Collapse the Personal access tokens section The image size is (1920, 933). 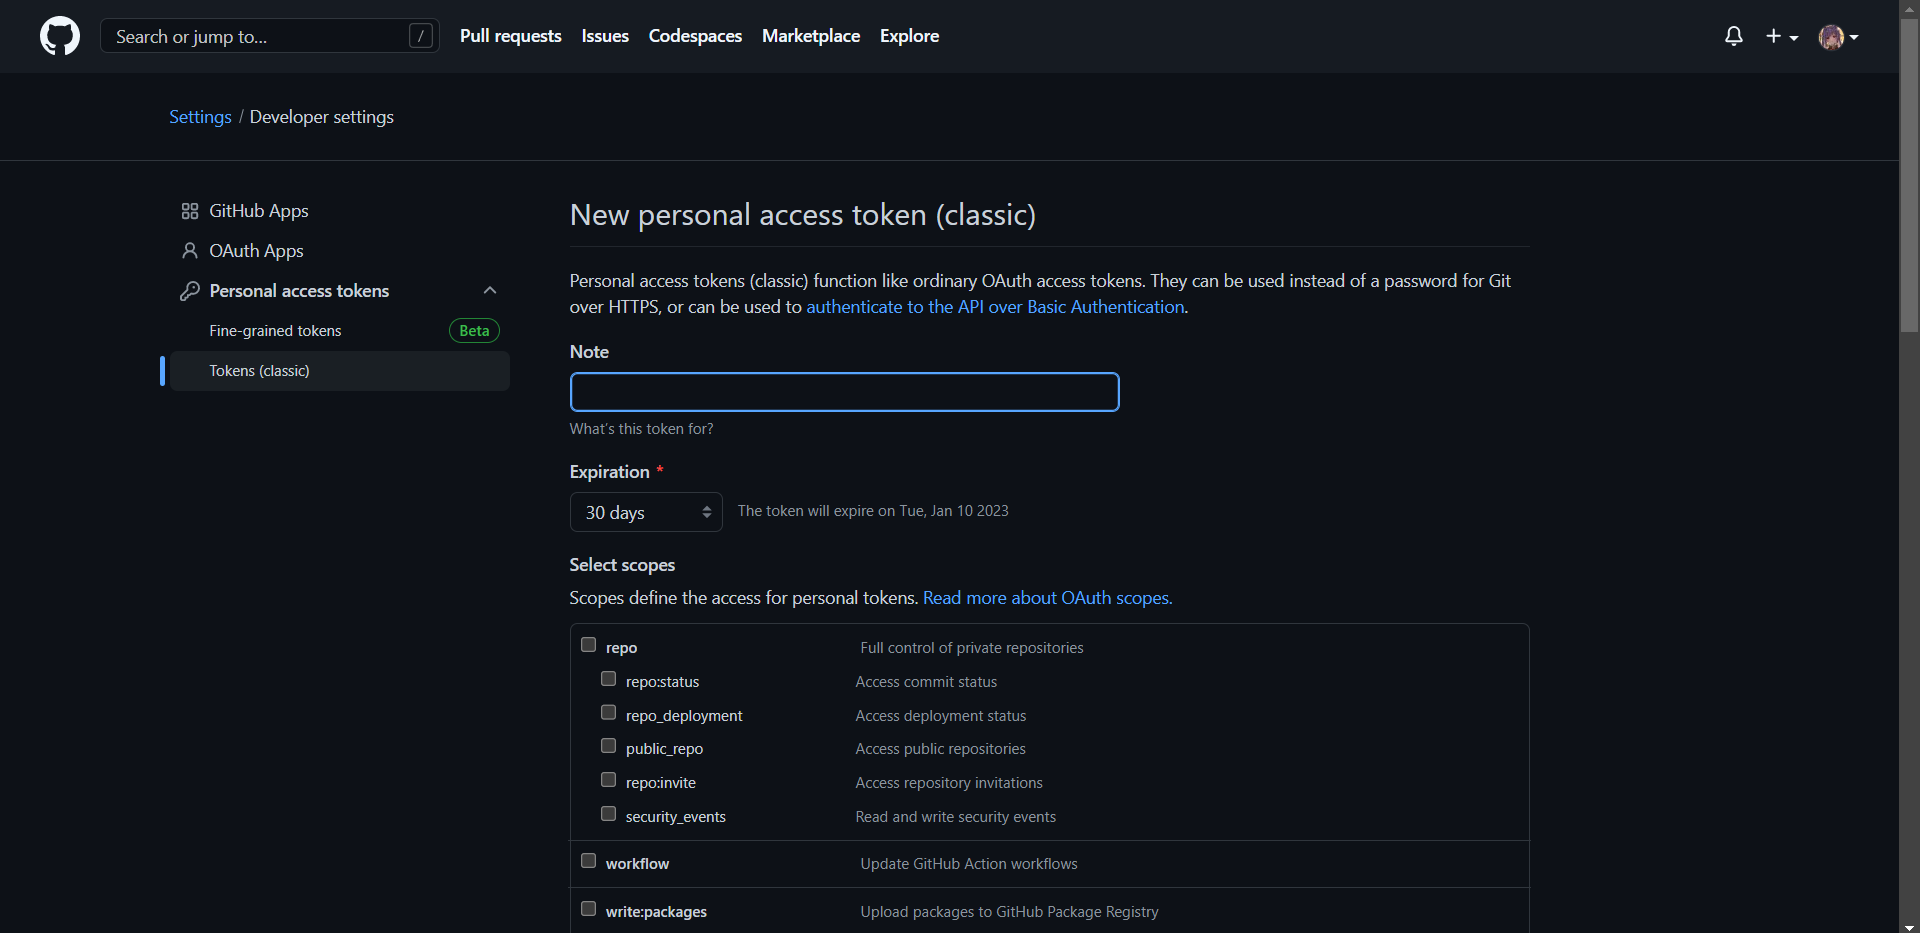point(490,291)
